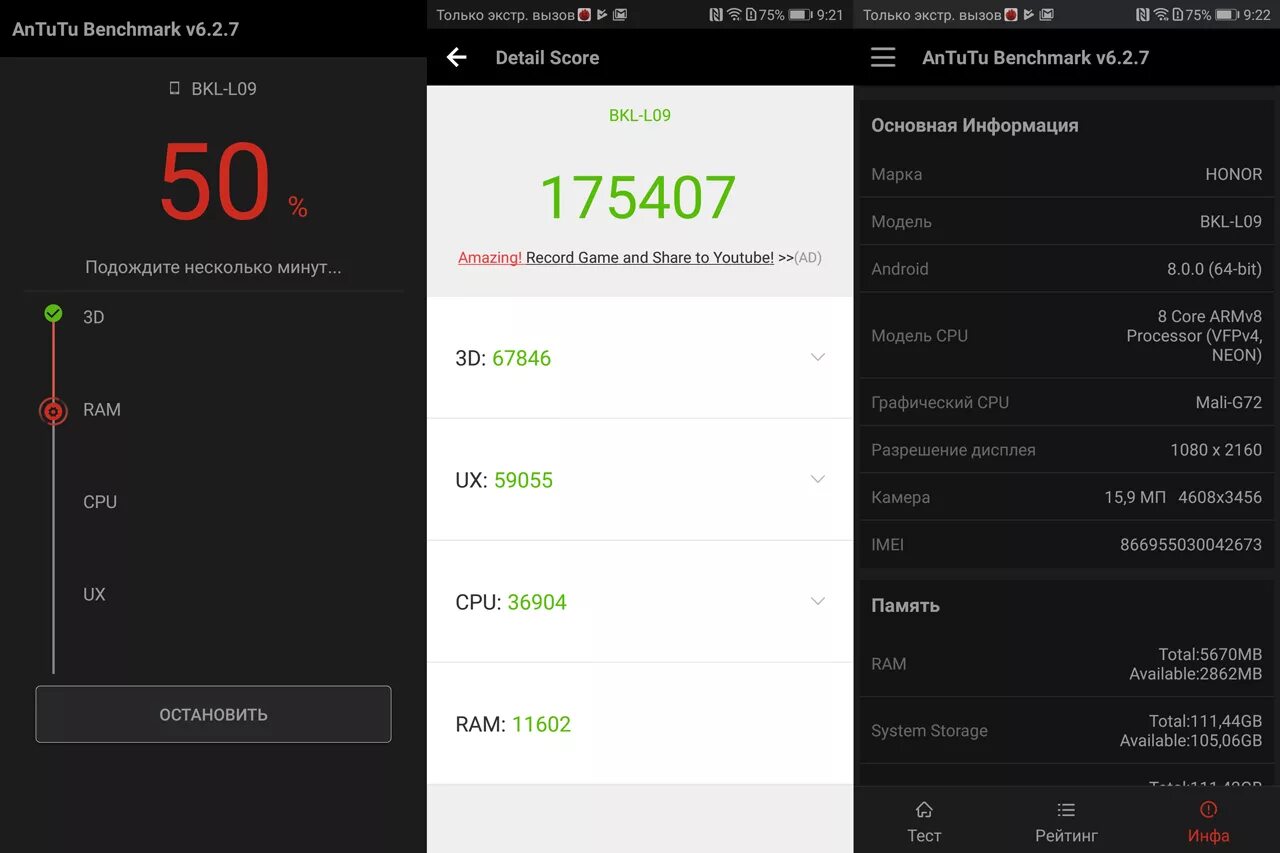Tap the >>(AD) marker after the link
Image resolution: width=1280 pixels, height=853 pixels.
pos(800,258)
